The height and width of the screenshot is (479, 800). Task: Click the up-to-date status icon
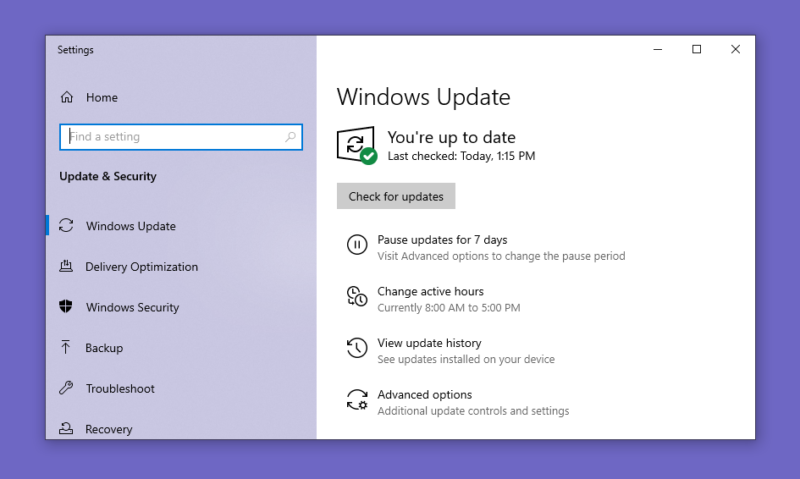coord(357,146)
